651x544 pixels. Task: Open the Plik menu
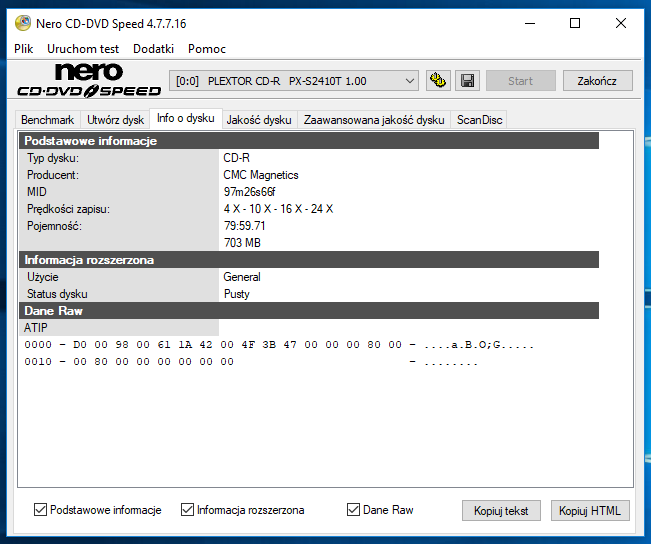coord(24,49)
